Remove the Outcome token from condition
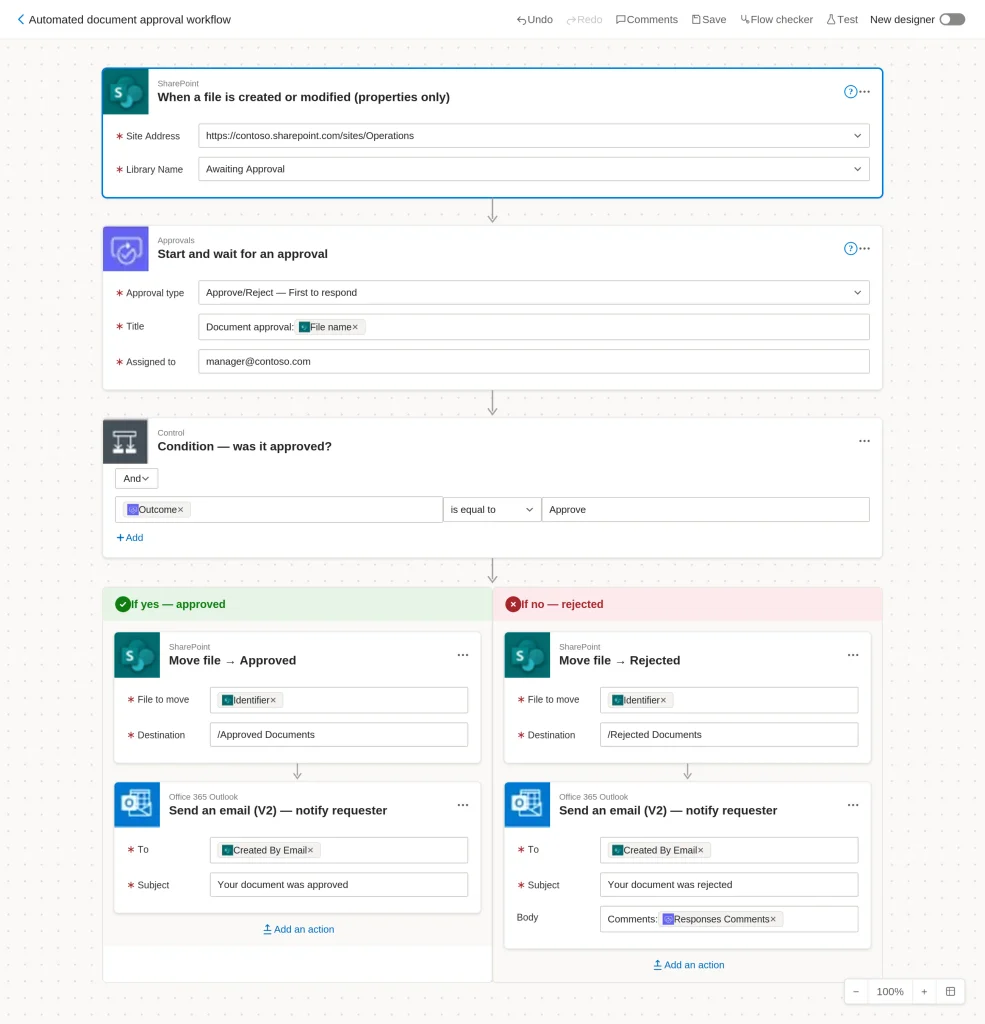The width and height of the screenshot is (985, 1024). (x=180, y=510)
